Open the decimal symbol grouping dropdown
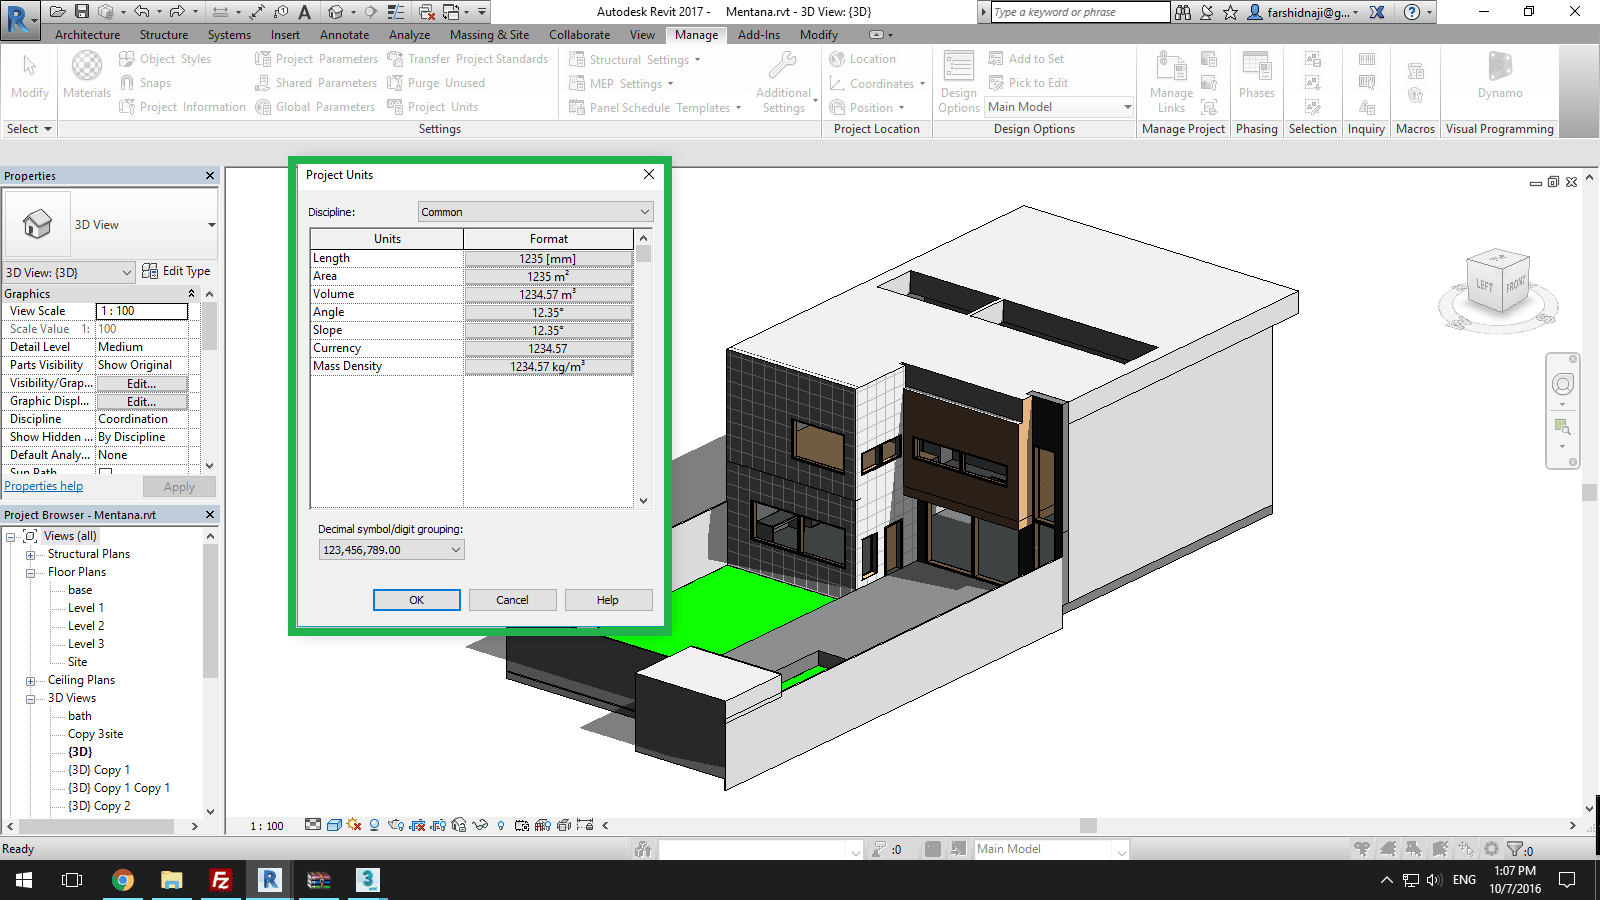Screen dimensions: 1600x900 (390, 549)
